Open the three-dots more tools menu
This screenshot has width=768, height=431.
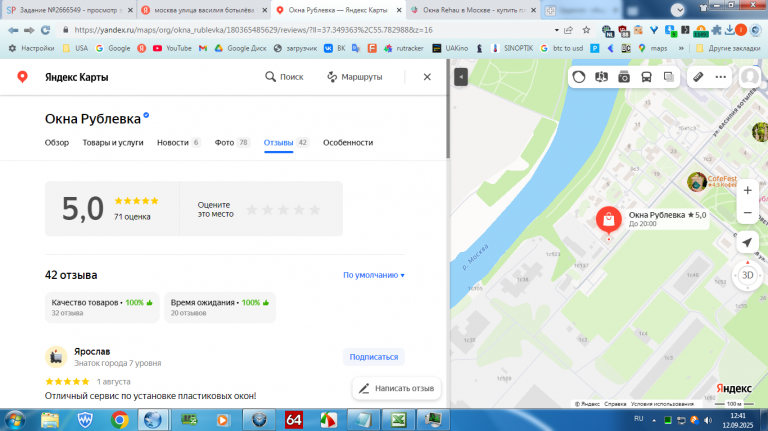coord(720,77)
